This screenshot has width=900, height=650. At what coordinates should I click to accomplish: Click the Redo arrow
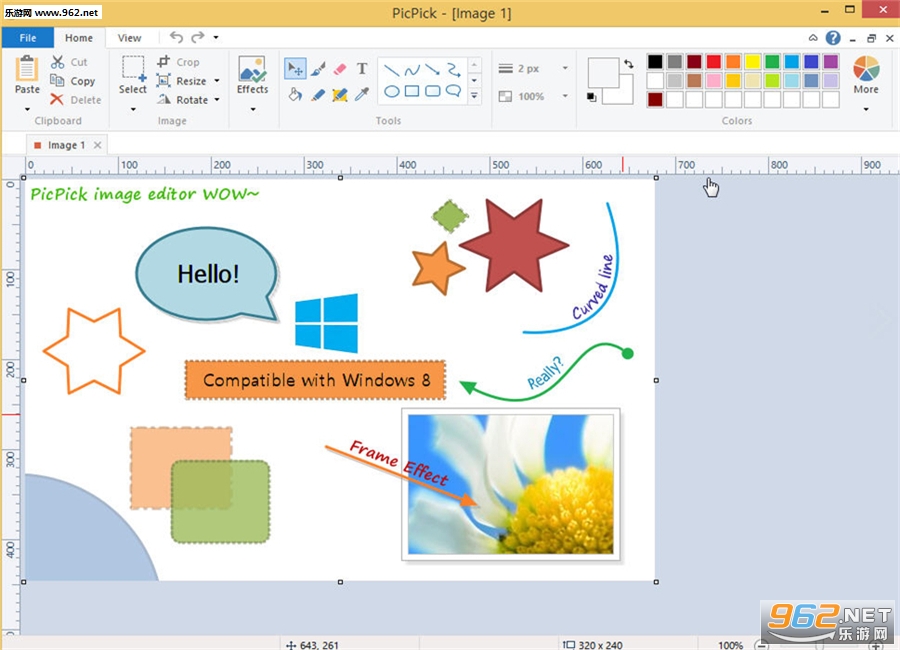coord(198,37)
